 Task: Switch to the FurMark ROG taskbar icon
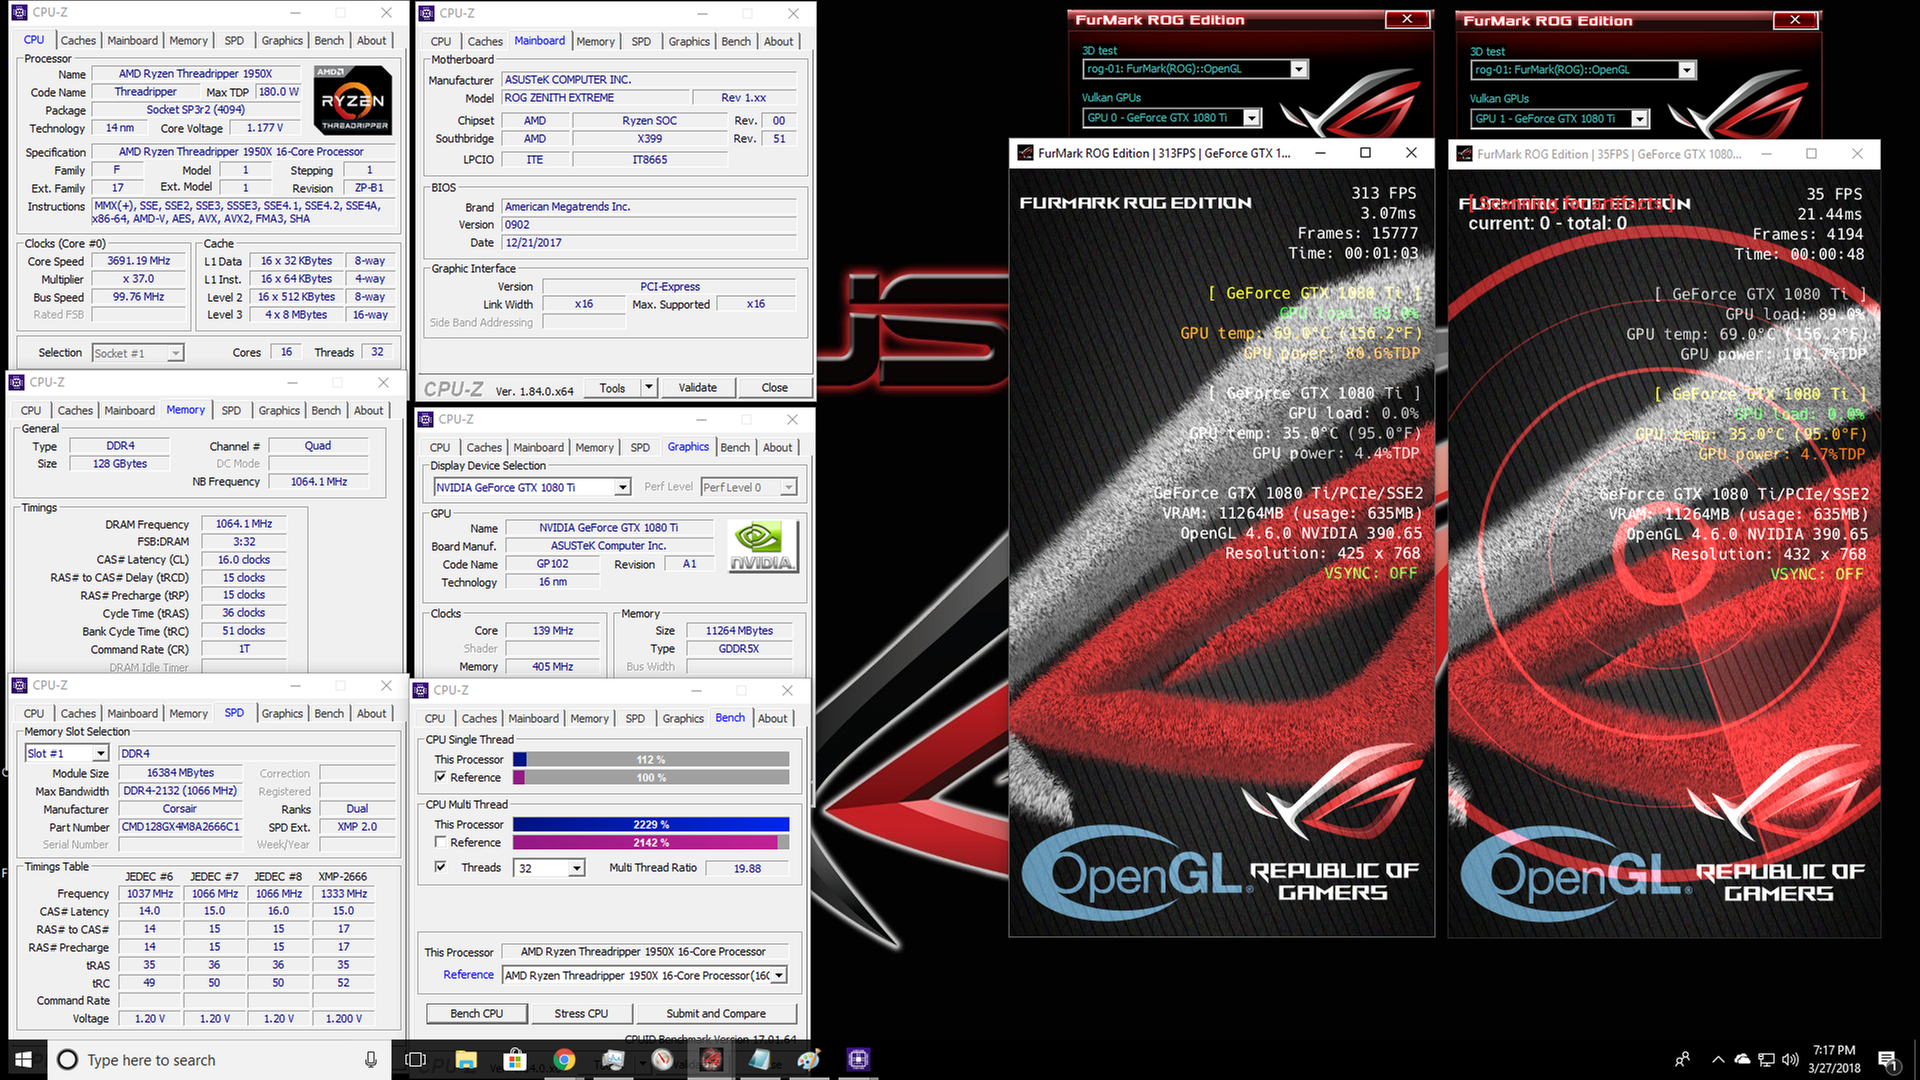pyautogui.click(x=711, y=1060)
